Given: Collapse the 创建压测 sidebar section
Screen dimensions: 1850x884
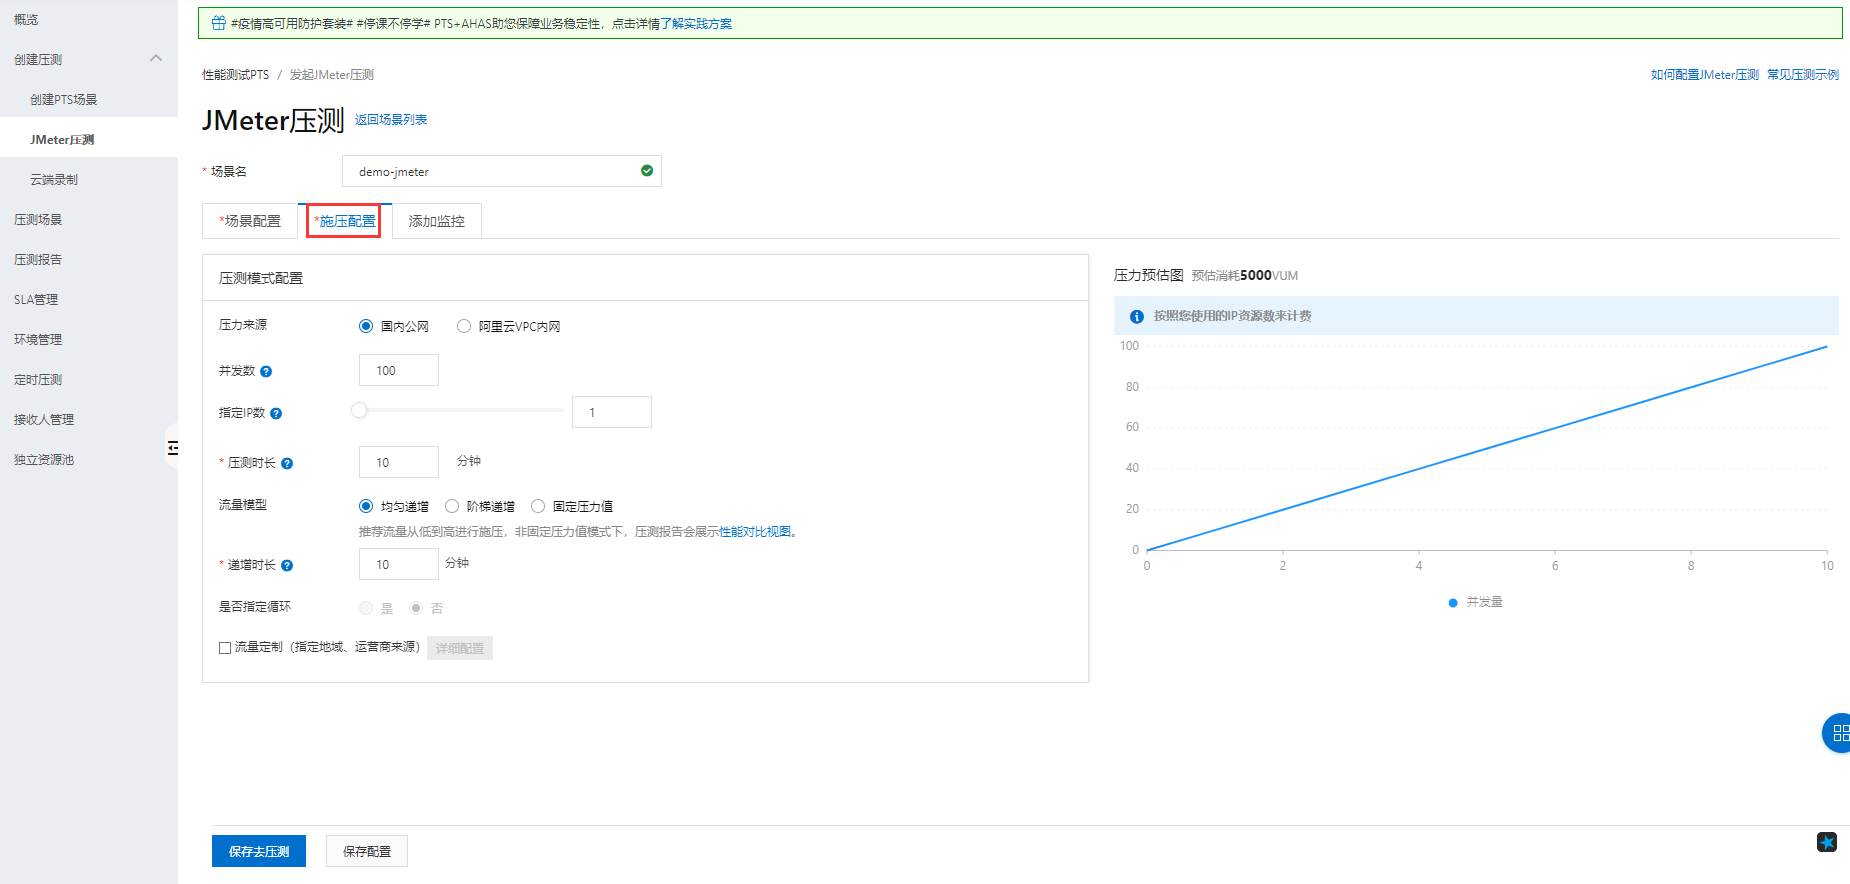Looking at the screenshot, I should [x=156, y=59].
